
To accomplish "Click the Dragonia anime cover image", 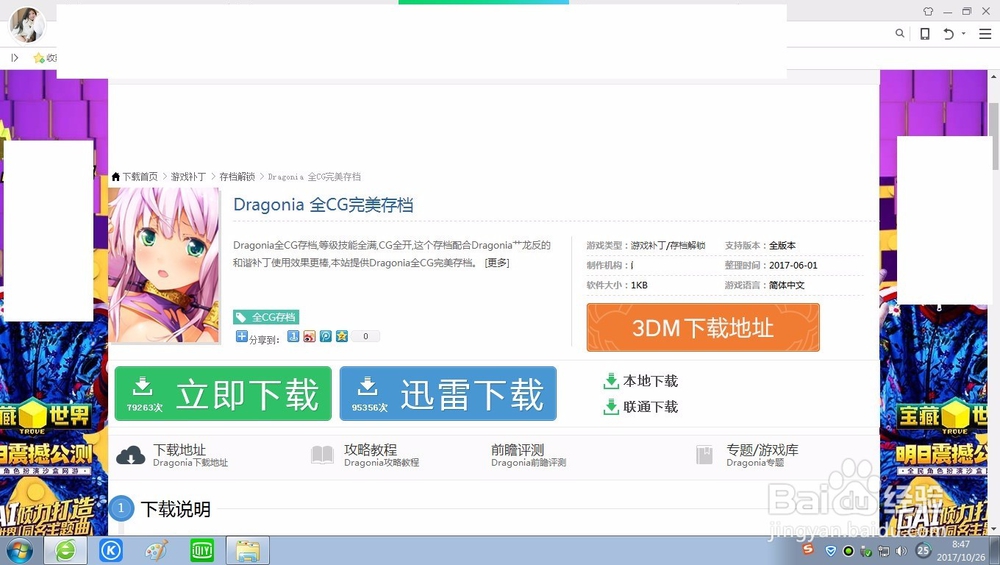I will [164, 265].
